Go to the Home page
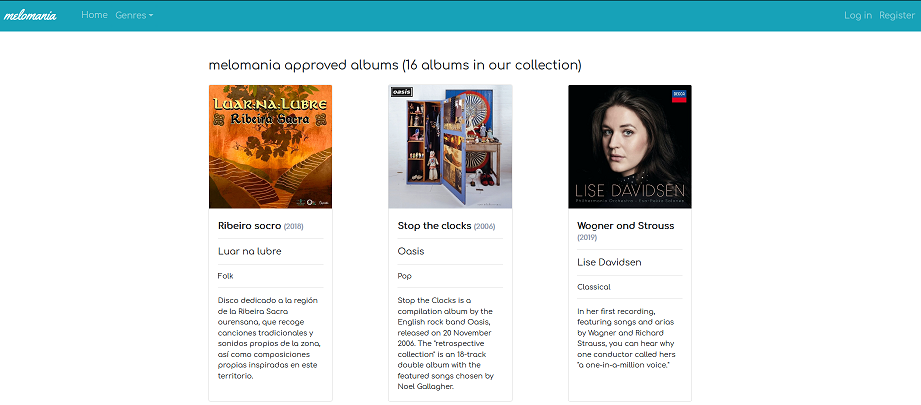 tap(94, 15)
